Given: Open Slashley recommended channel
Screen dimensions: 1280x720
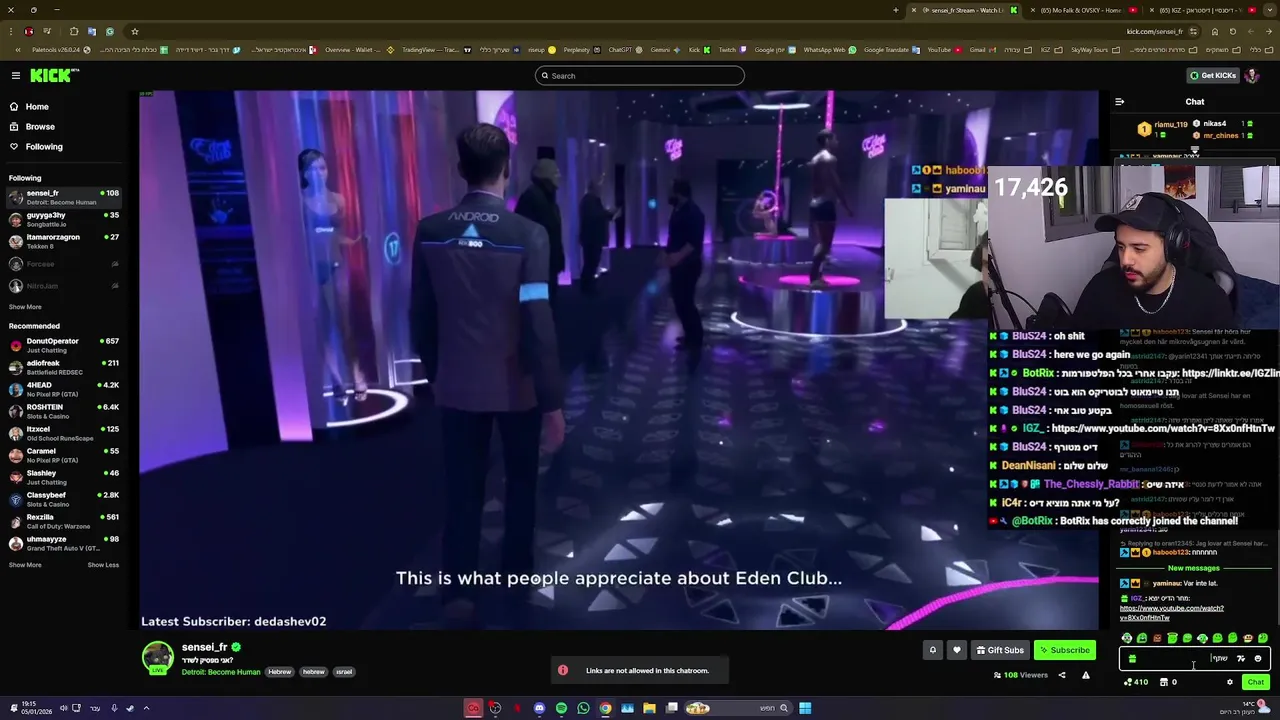Looking at the screenshot, I should coord(64,477).
